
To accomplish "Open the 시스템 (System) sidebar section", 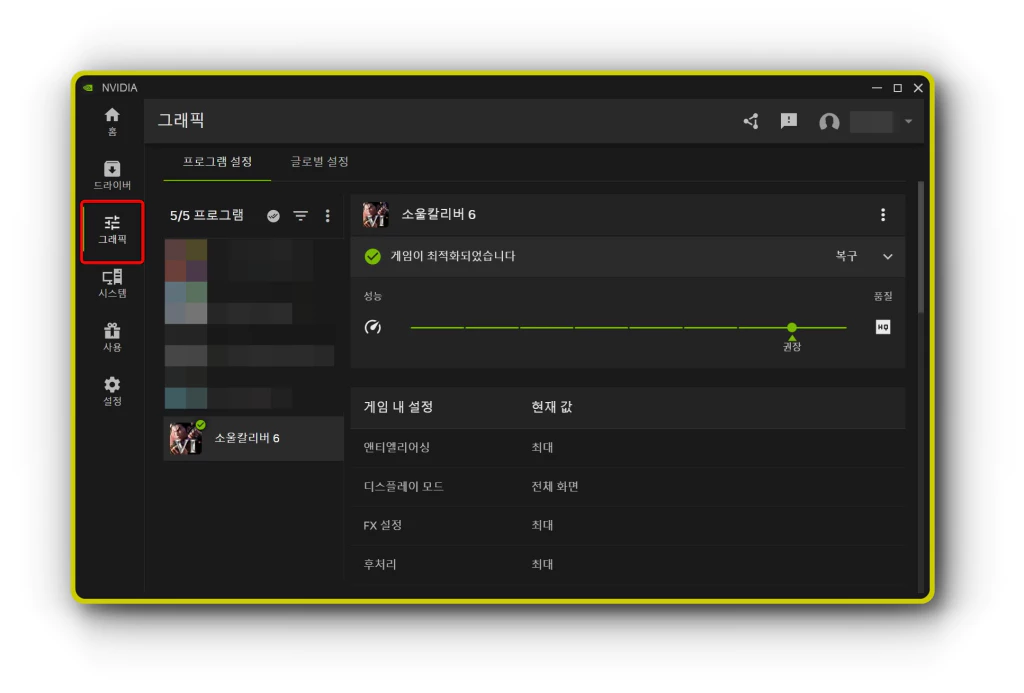I will click(x=112, y=283).
